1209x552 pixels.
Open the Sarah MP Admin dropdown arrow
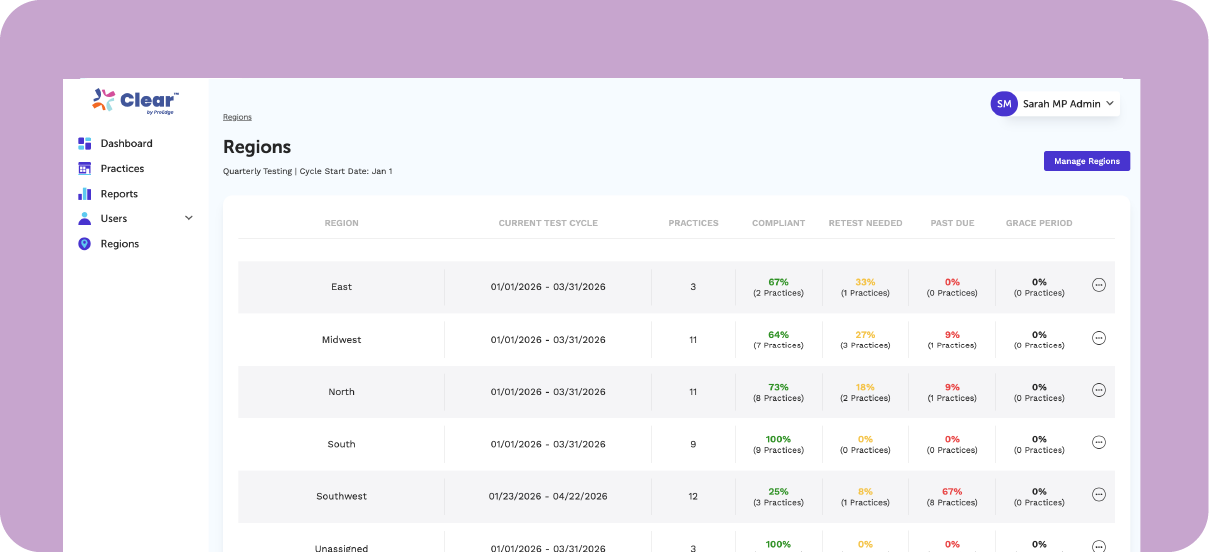click(x=1110, y=104)
